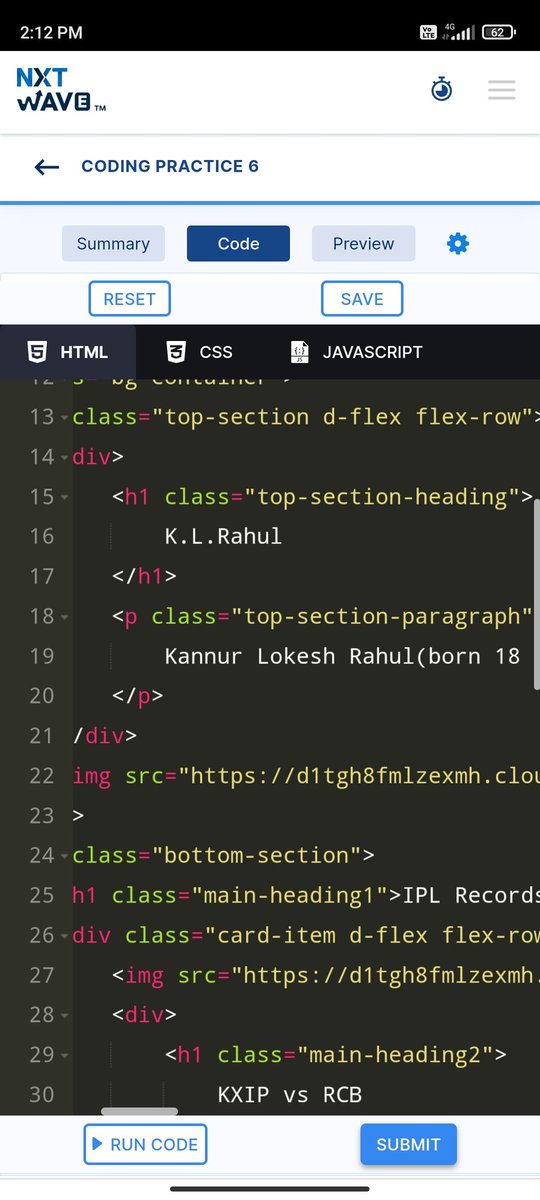This screenshot has width=540, height=1200.
Task: Collapse the code fold on line 24
Action: click(x=65, y=856)
